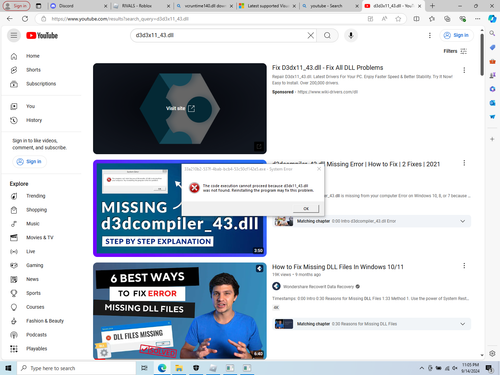Switch to the youtube - Search tab
Image resolution: width=500 pixels, height=375 pixels.
330,6
